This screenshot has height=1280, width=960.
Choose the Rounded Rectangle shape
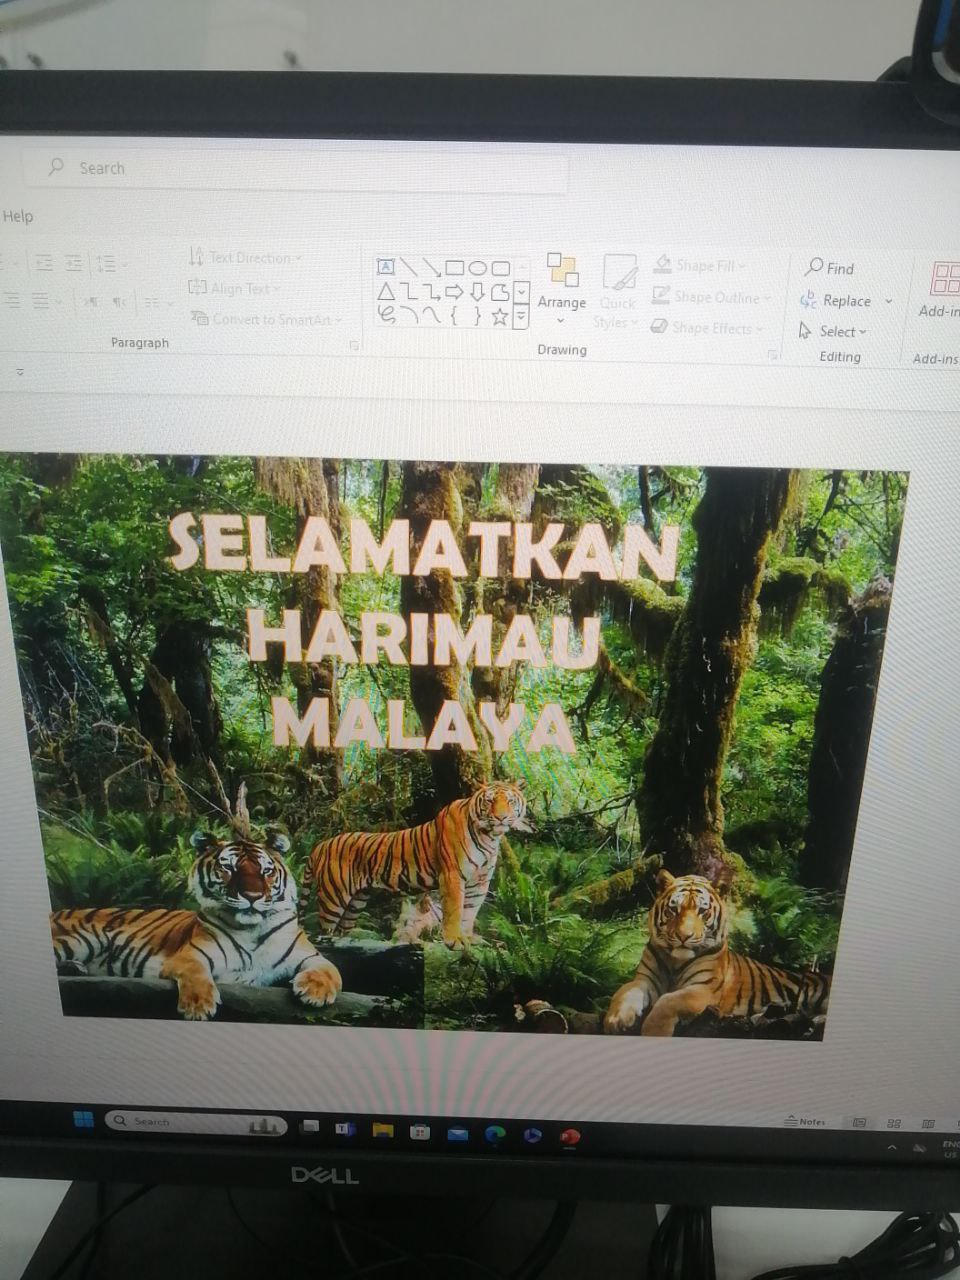[500, 268]
